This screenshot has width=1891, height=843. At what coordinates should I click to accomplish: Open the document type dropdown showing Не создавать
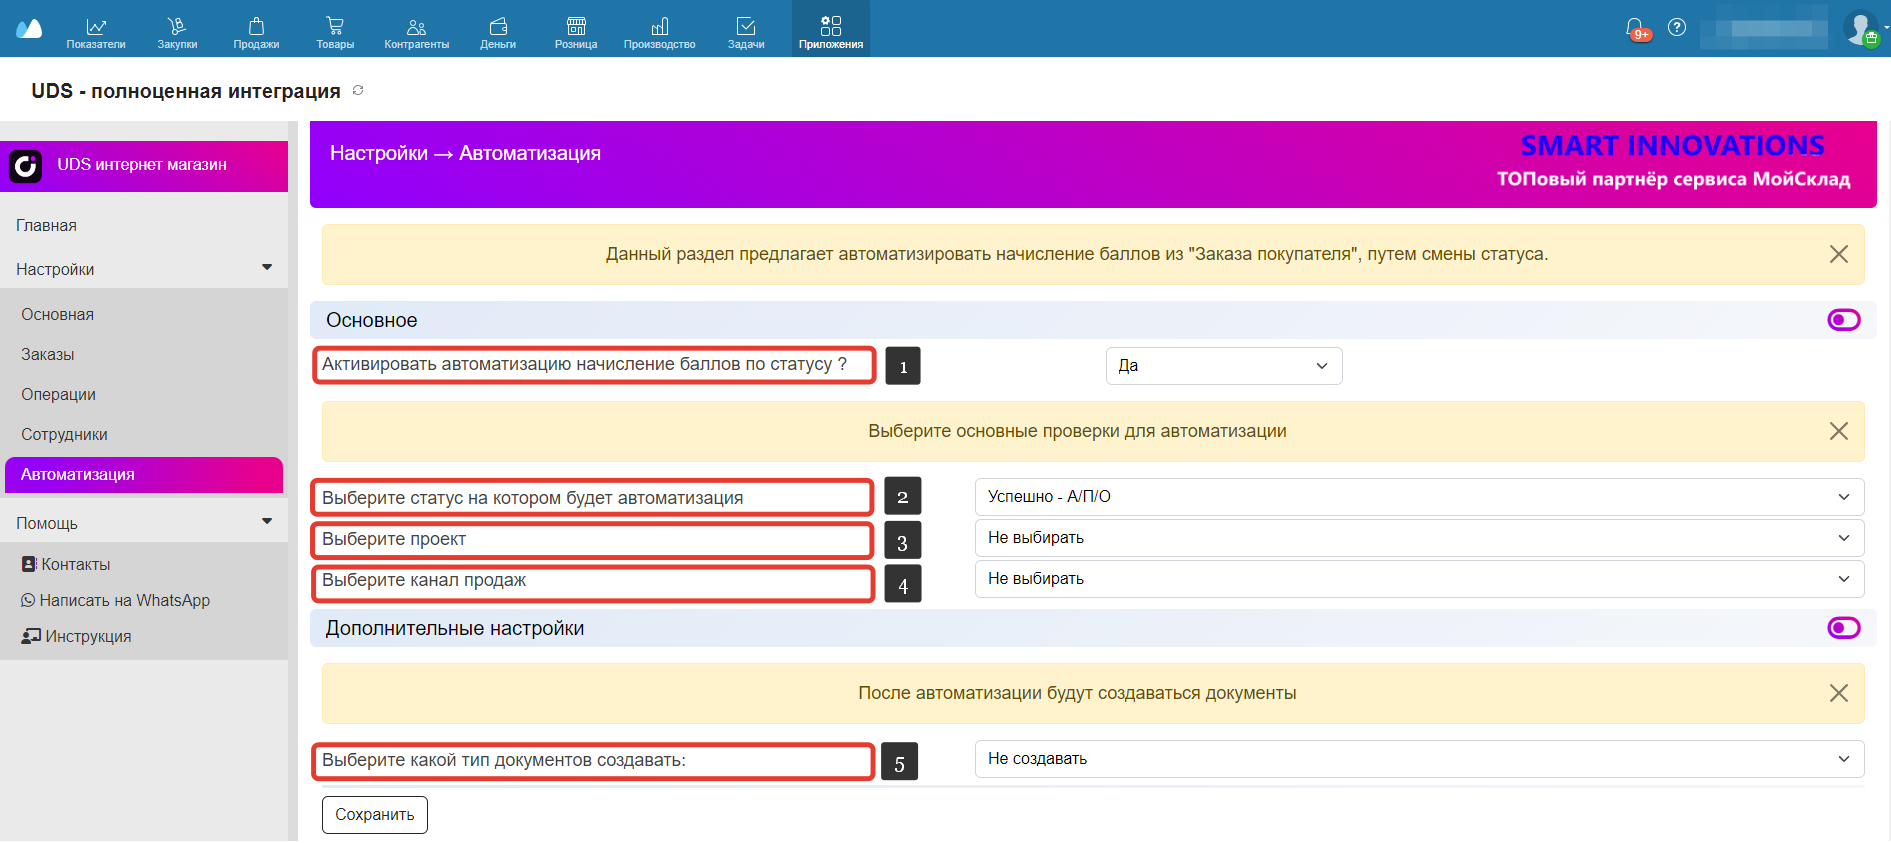pyautogui.click(x=1418, y=759)
